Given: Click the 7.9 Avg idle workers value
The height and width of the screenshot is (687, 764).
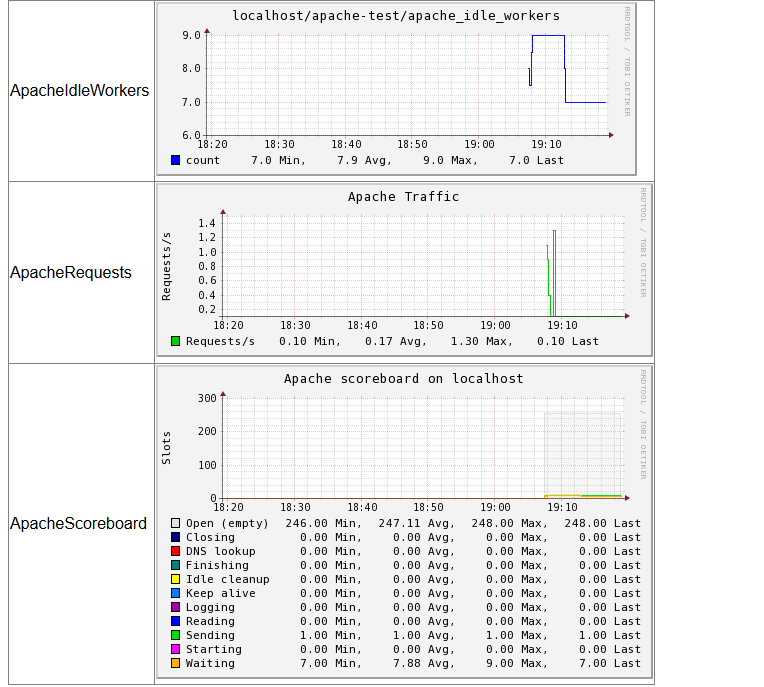Looking at the screenshot, I should click(364, 160).
